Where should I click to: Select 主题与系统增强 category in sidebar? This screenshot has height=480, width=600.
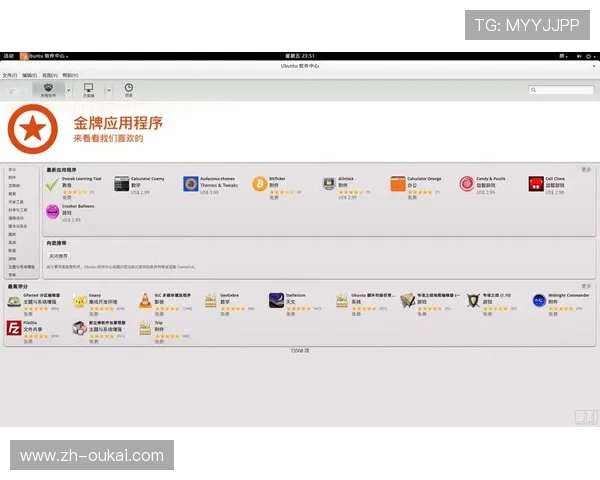click(x=21, y=267)
